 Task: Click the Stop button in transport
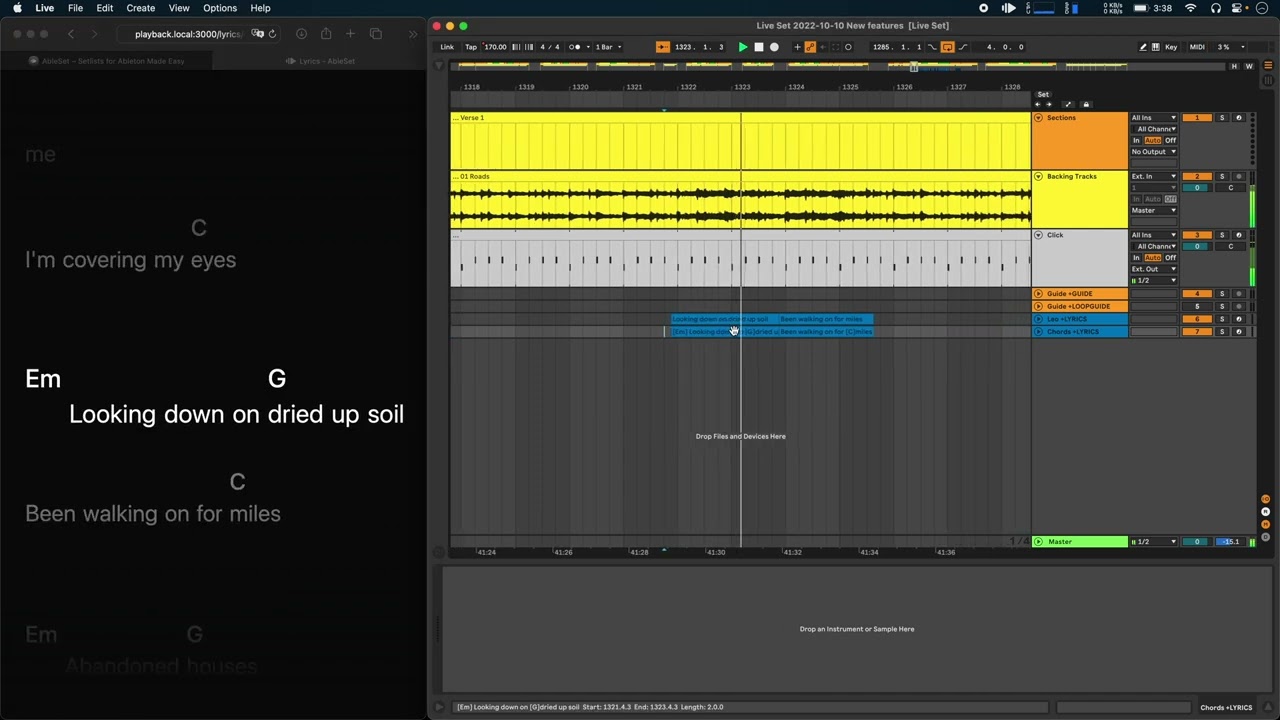(759, 47)
